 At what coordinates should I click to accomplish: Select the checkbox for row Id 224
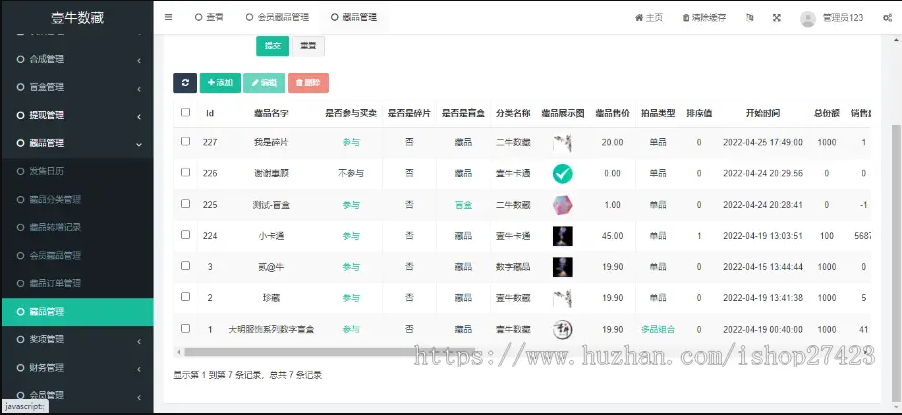click(x=185, y=235)
